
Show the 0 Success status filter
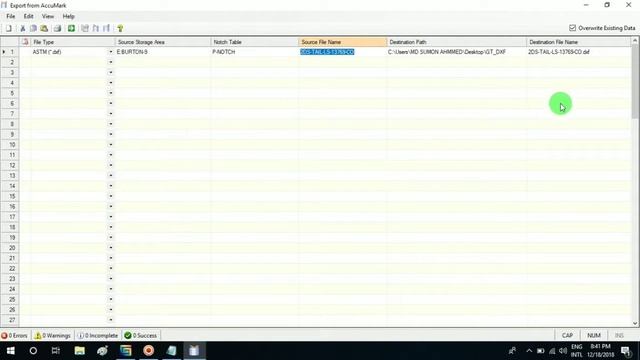point(140,336)
